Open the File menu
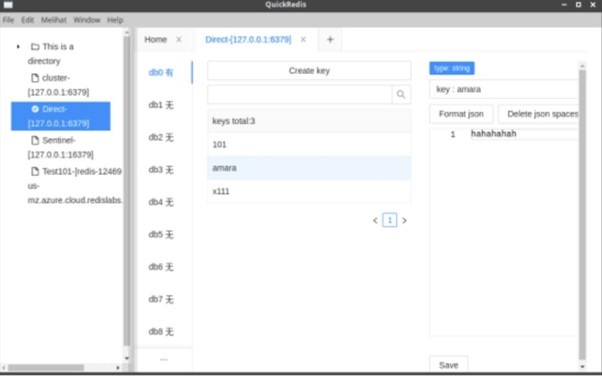The image size is (602, 376). [8, 20]
